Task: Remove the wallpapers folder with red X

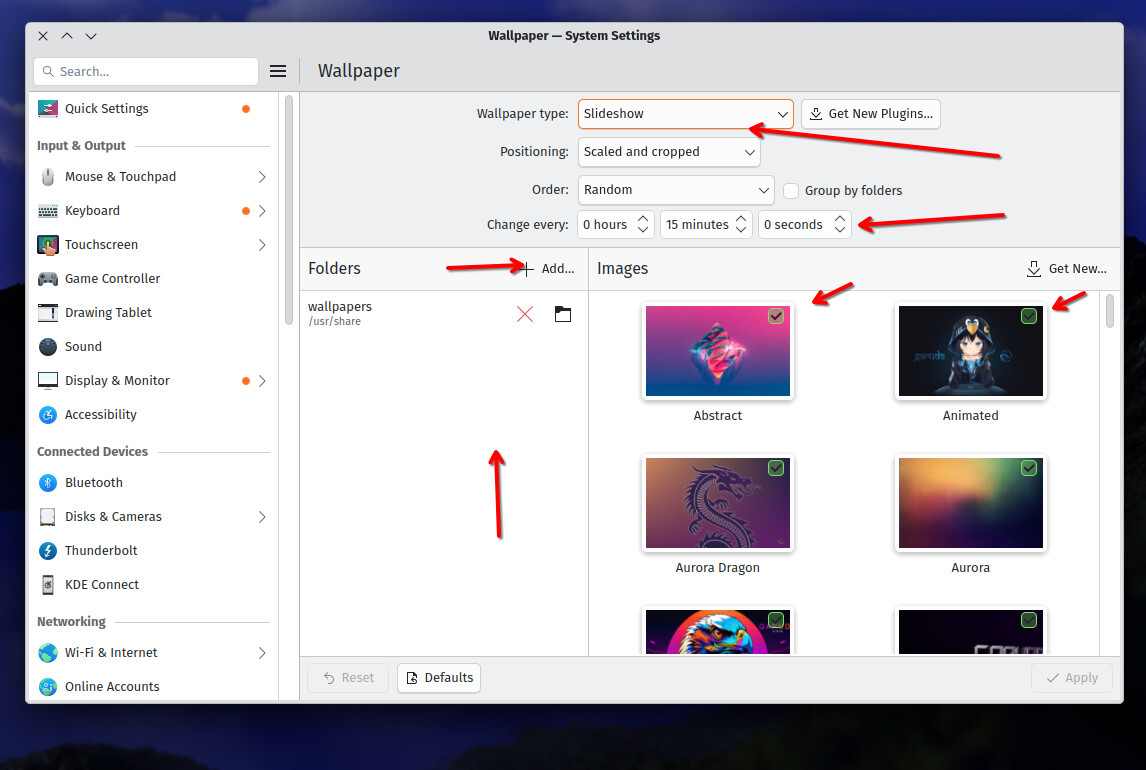Action: click(525, 314)
